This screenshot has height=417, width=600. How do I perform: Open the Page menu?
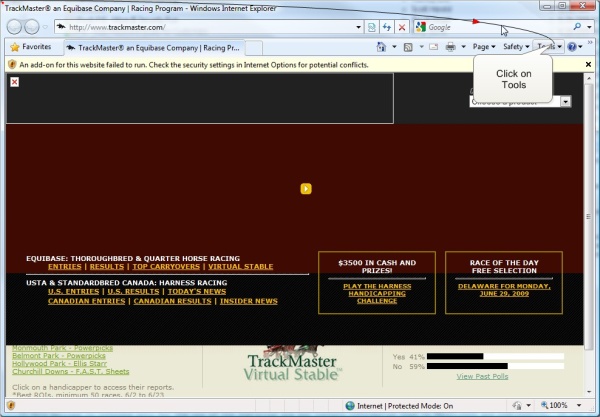click(x=484, y=47)
